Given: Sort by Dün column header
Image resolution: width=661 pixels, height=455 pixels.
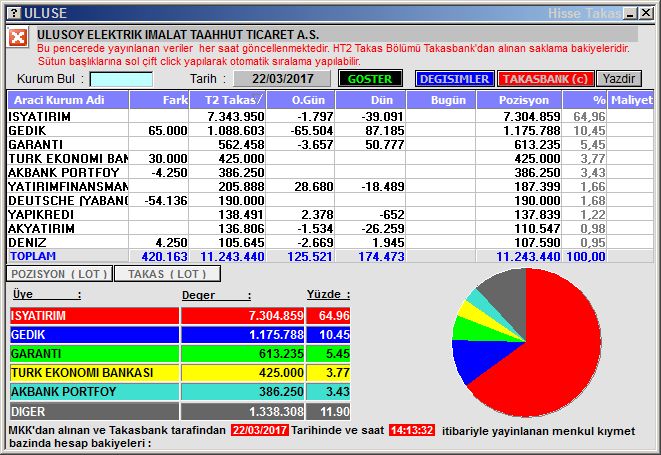Looking at the screenshot, I should pos(371,100).
